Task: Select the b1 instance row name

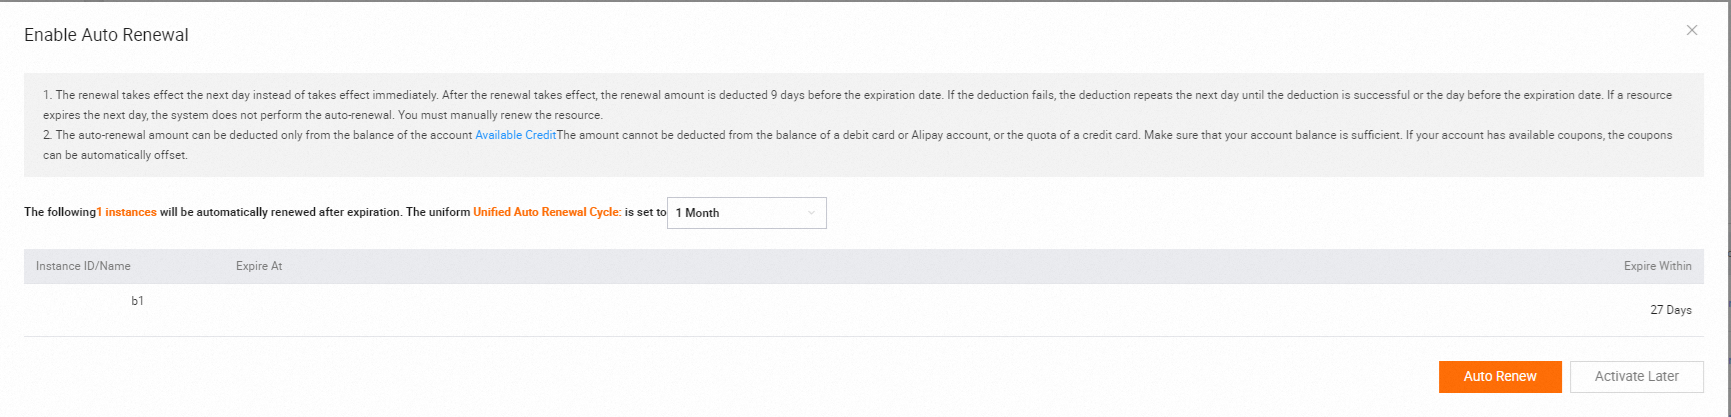Action: pyautogui.click(x=138, y=301)
